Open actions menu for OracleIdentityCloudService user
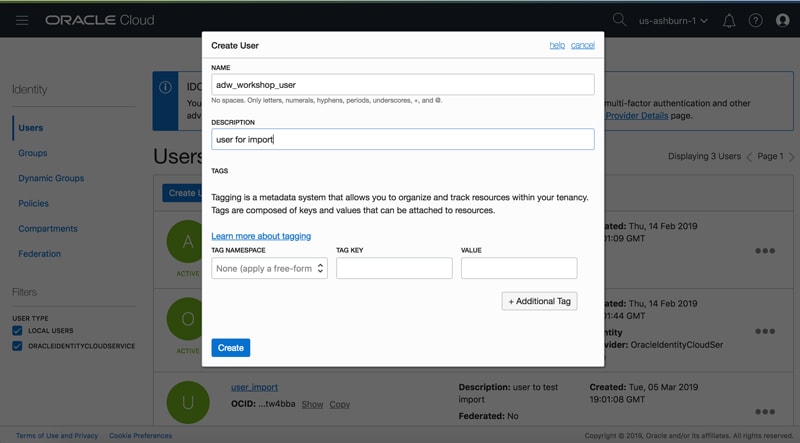 (x=765, y=331)
